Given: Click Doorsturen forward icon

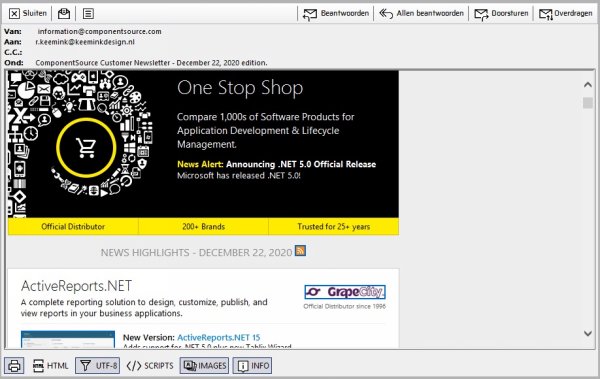Looking at the screenshot, I should 481,14.
